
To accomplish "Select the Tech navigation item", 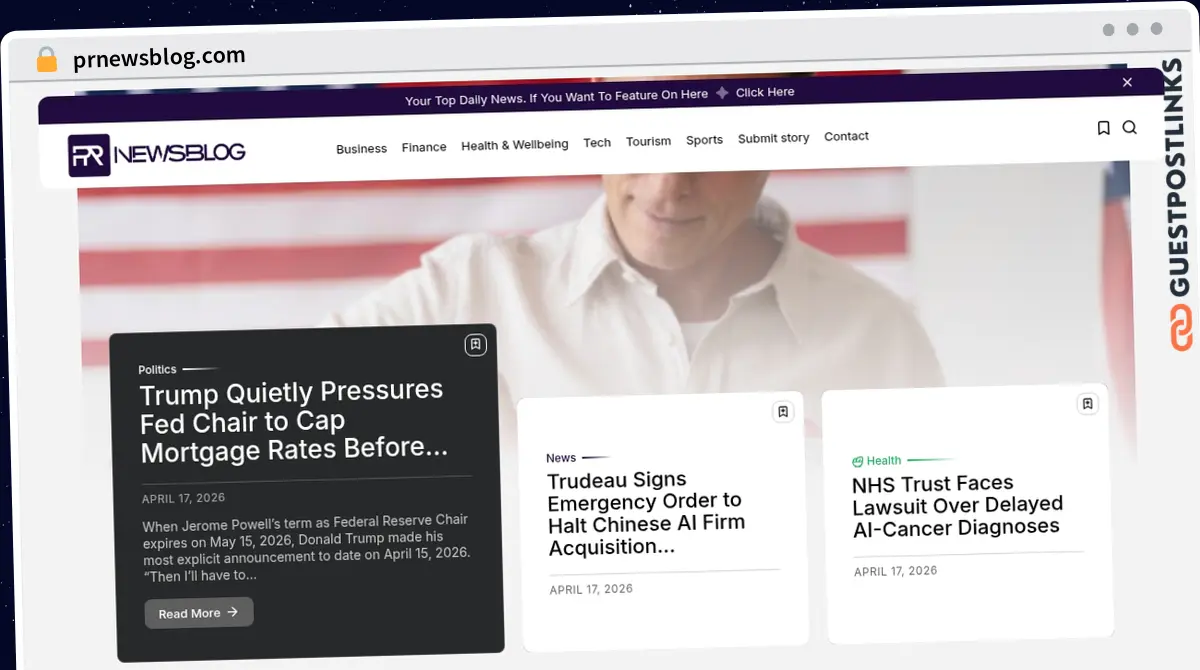I will point(597,143).
